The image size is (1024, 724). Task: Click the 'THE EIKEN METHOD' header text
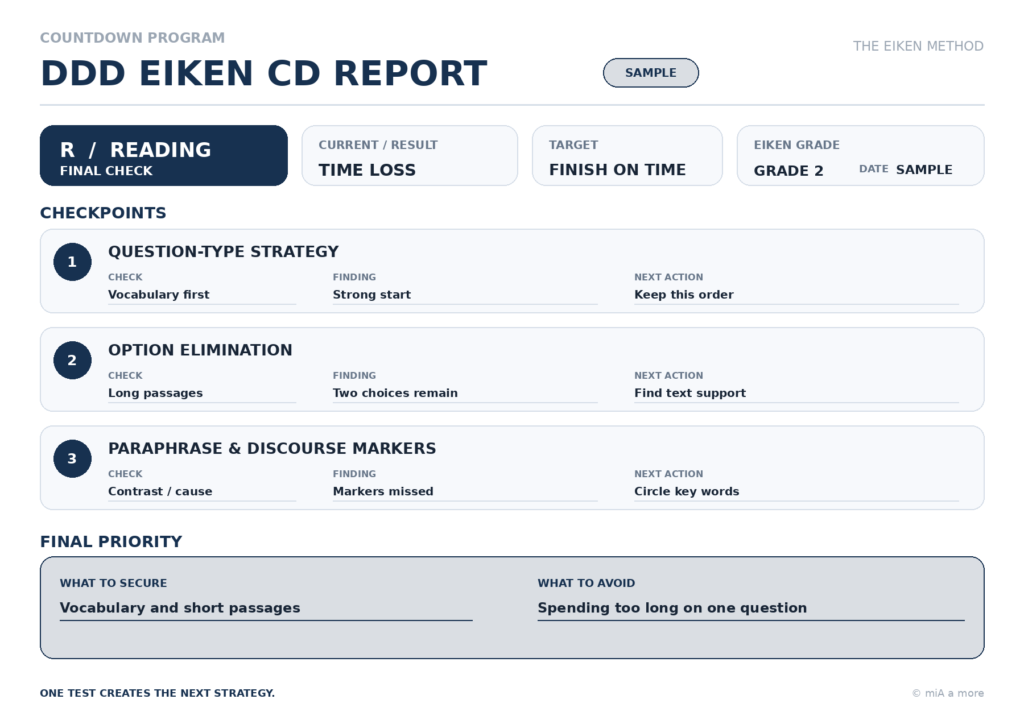coord(918,46)
